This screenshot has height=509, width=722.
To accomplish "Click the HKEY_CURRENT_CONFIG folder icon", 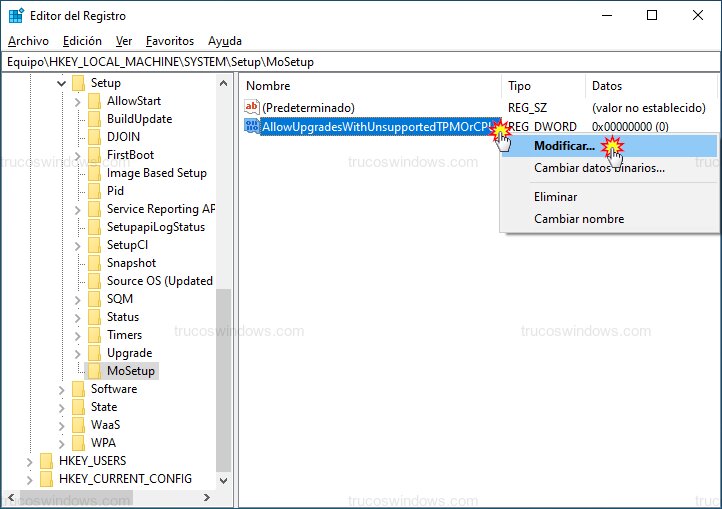I will [x=47, y=479].
